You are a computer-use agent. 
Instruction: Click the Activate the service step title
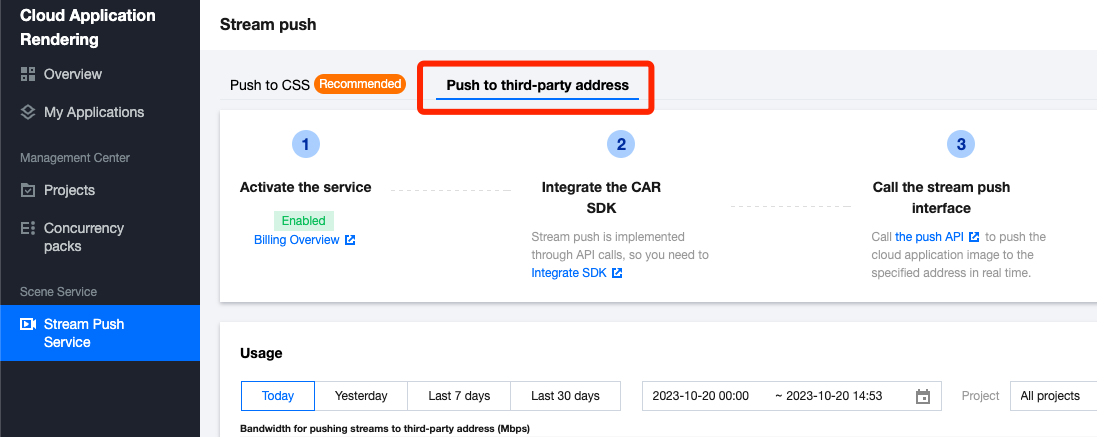click(x=306, y=187)
